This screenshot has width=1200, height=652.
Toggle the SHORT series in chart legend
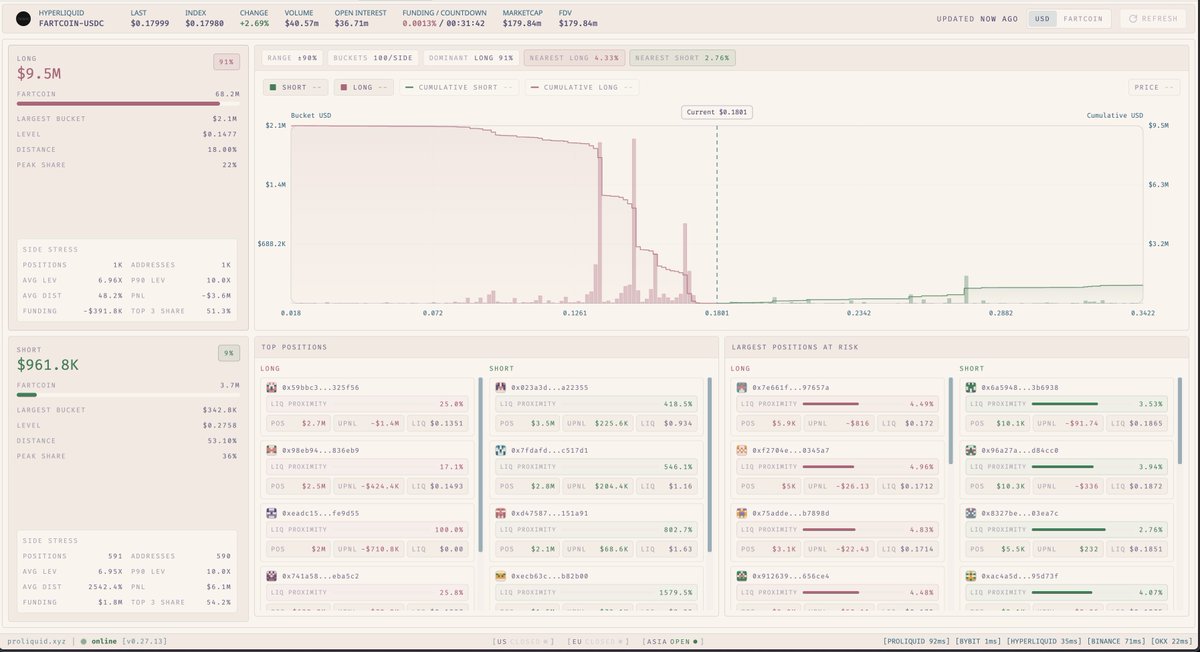point(294,87)
